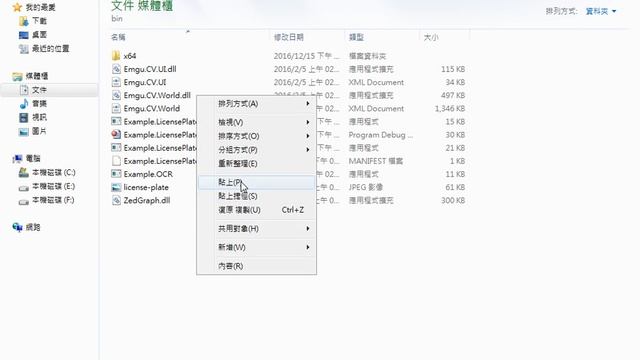Viewport: 640px width, 360px height.
Task: Click the Desktop icon in sidebar
Action: click(x=24, y=35)
